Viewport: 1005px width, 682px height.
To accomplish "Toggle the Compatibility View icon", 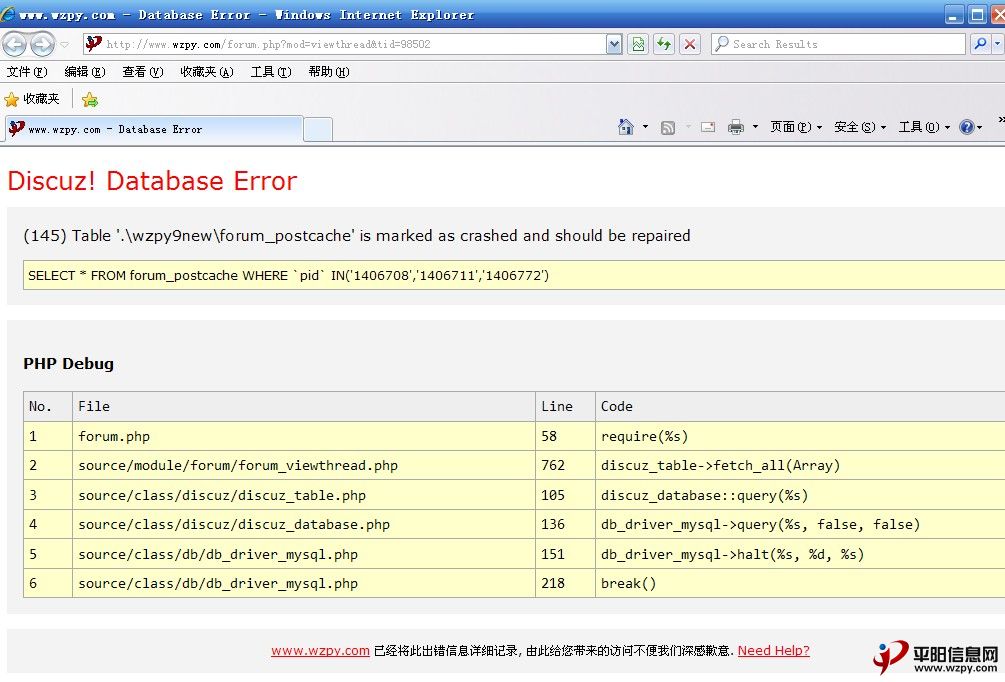I will coord(638,44).
